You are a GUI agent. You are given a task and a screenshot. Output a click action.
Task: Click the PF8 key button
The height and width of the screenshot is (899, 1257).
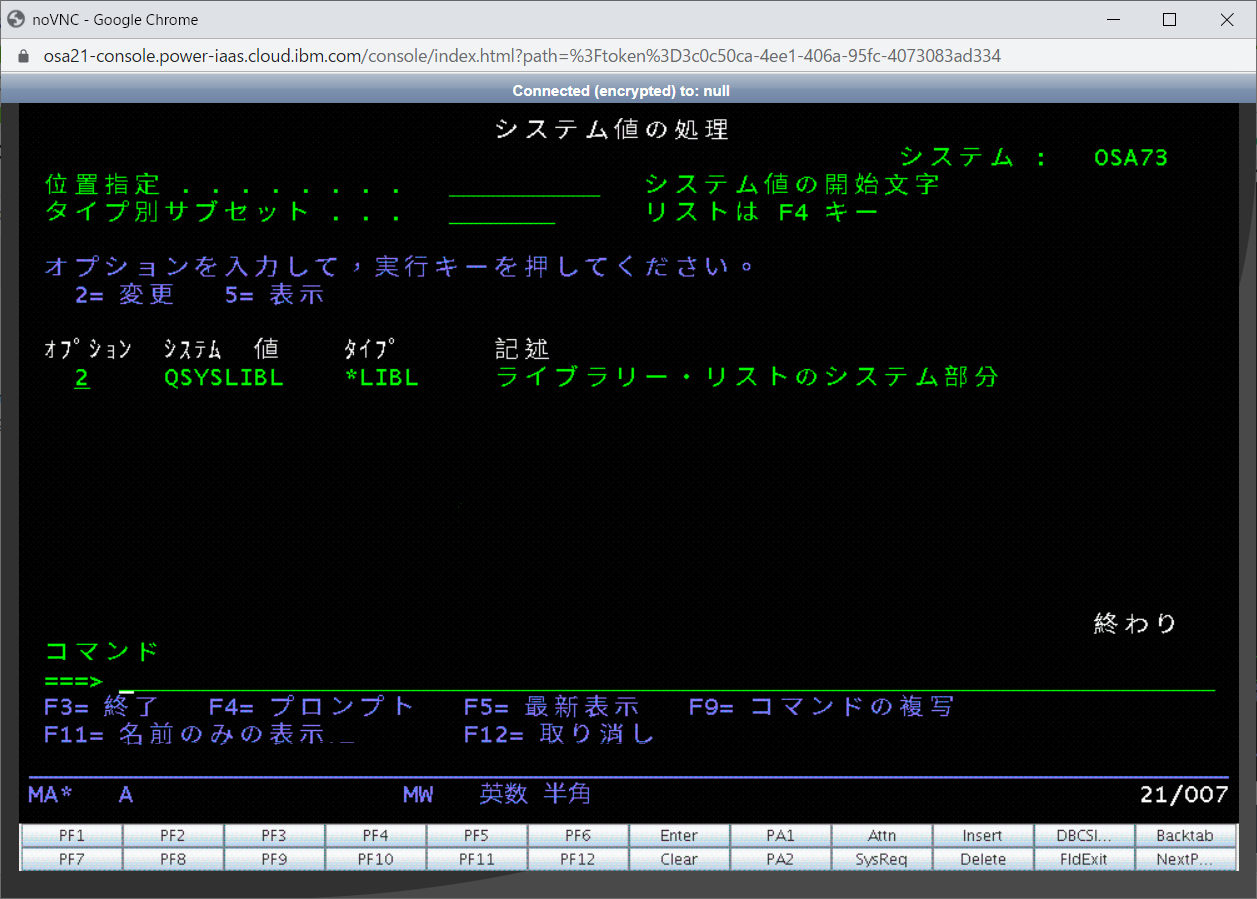pyautogui.click(x=173, y=859)
